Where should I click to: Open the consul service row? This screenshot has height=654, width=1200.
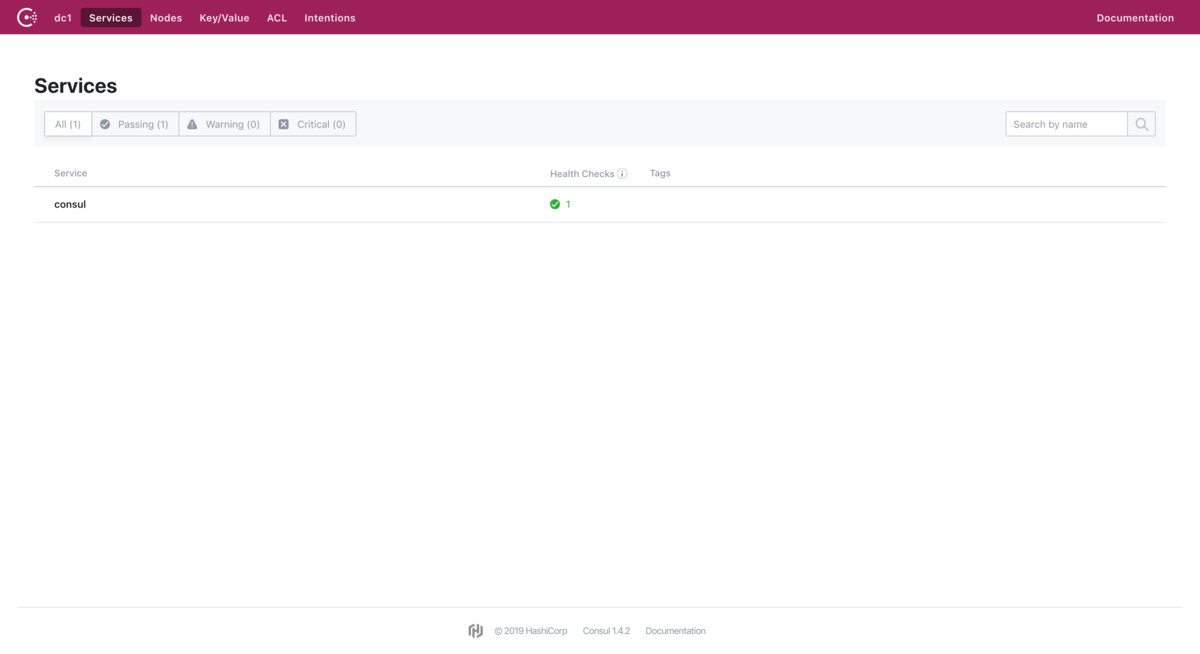coord(600,204)
